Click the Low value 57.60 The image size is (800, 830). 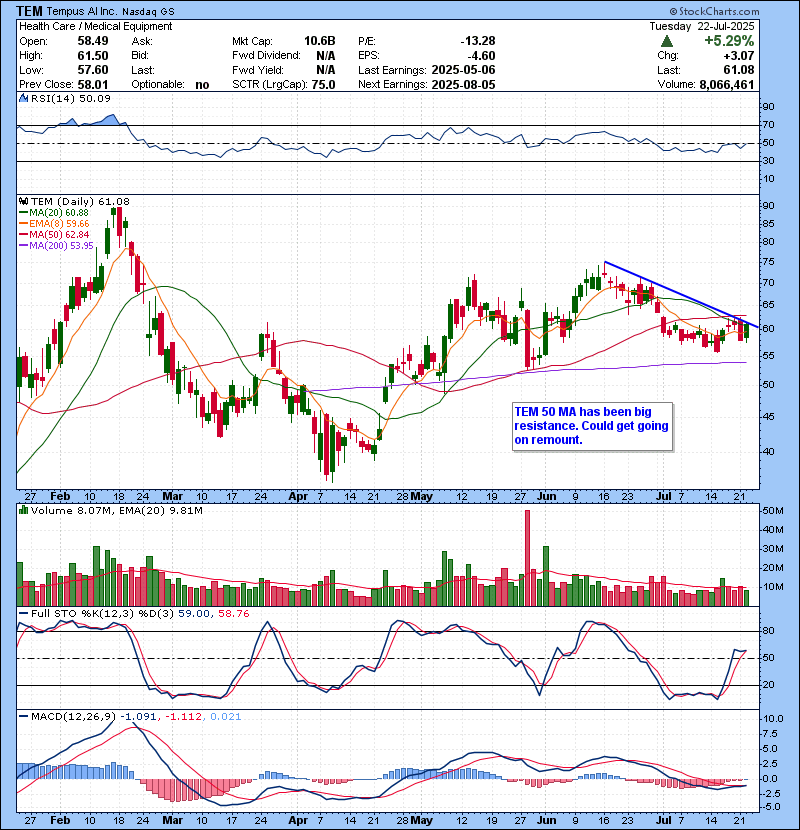tap(93, 70)
